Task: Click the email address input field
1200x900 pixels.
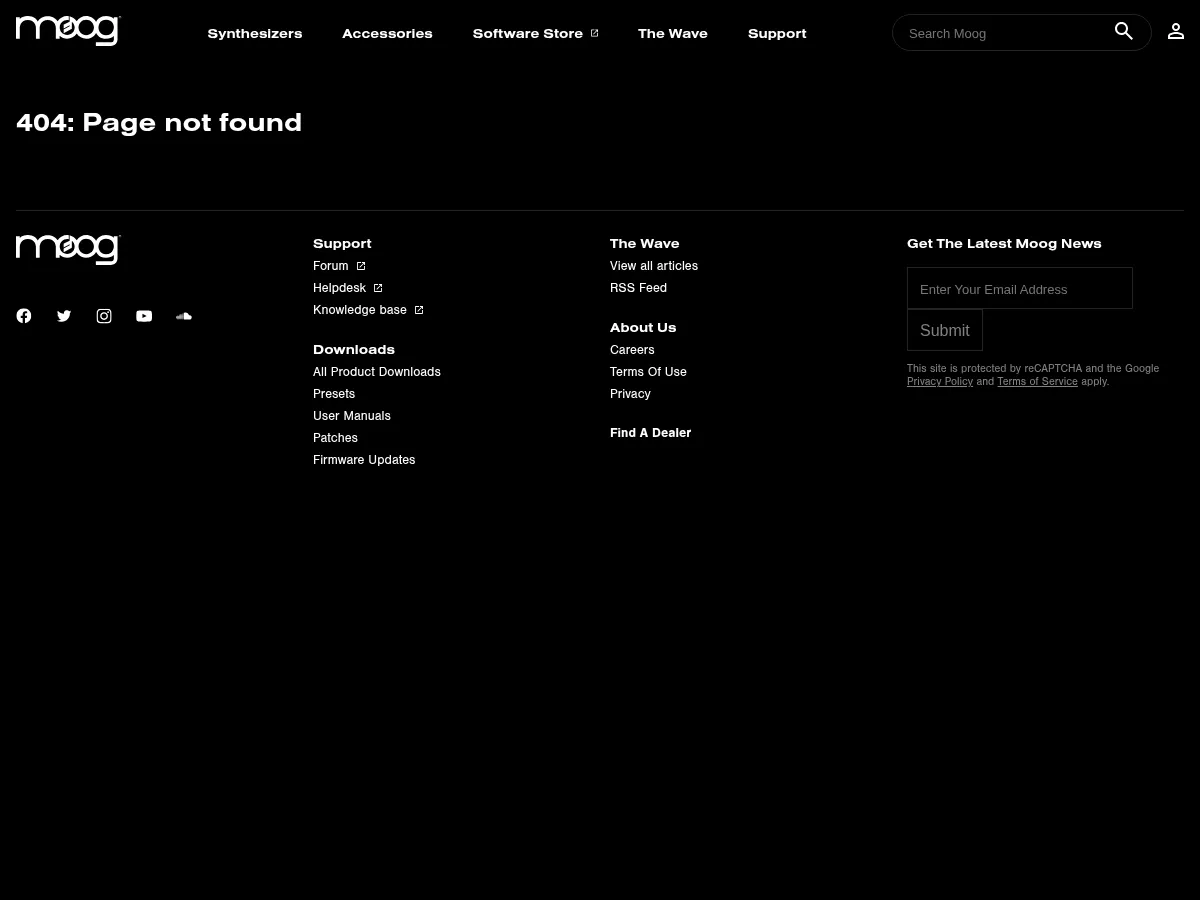Action: pyautogui.click(x=1019, y=289)
